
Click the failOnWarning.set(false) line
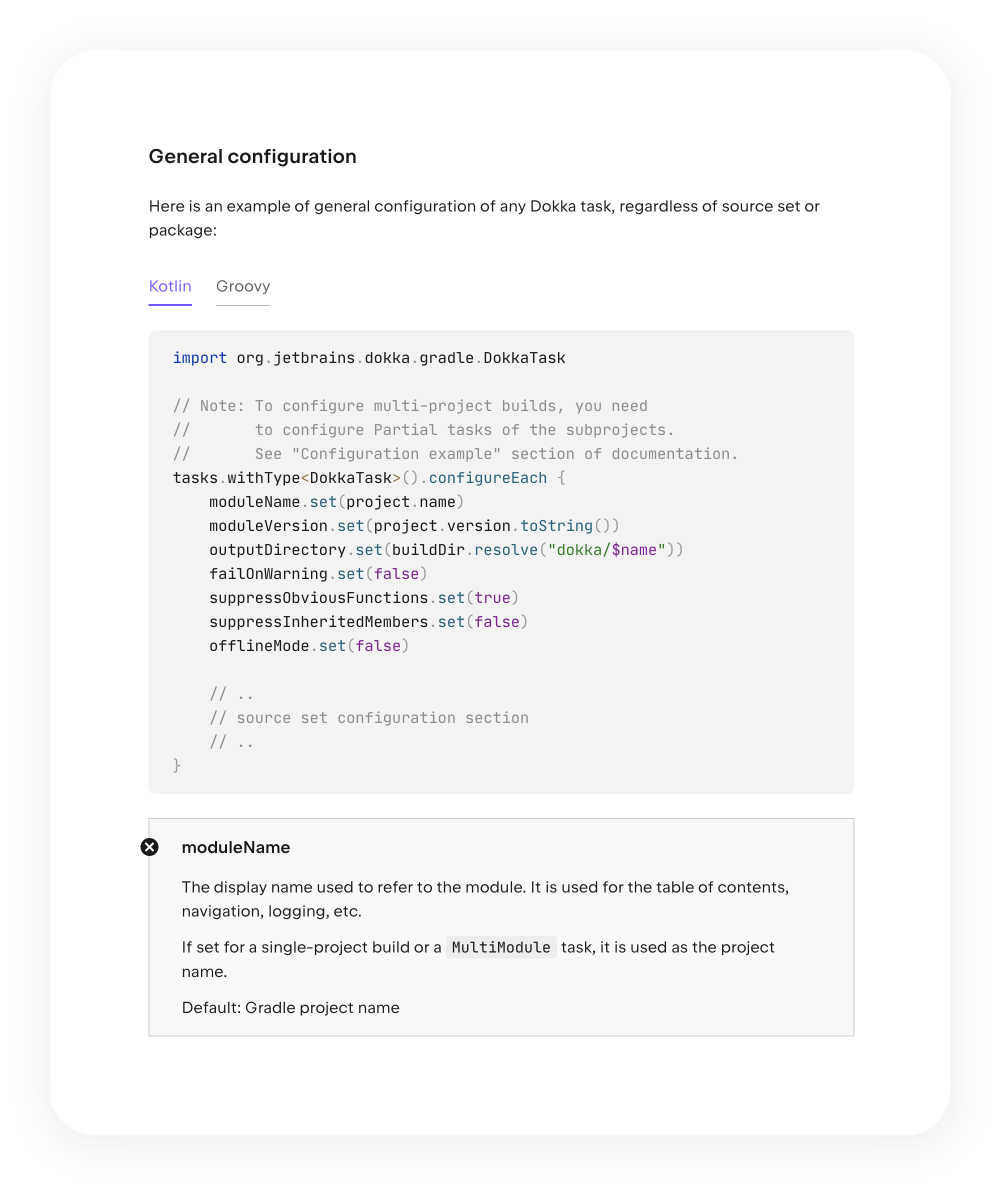click(x=318, y=574)
